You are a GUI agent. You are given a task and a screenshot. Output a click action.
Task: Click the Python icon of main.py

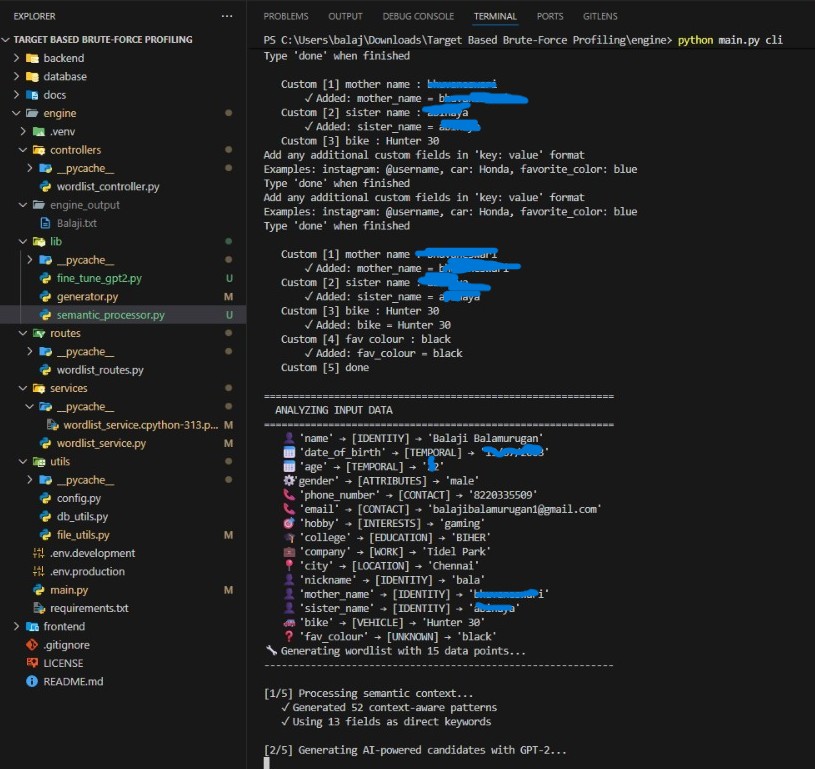coord(39,590)
